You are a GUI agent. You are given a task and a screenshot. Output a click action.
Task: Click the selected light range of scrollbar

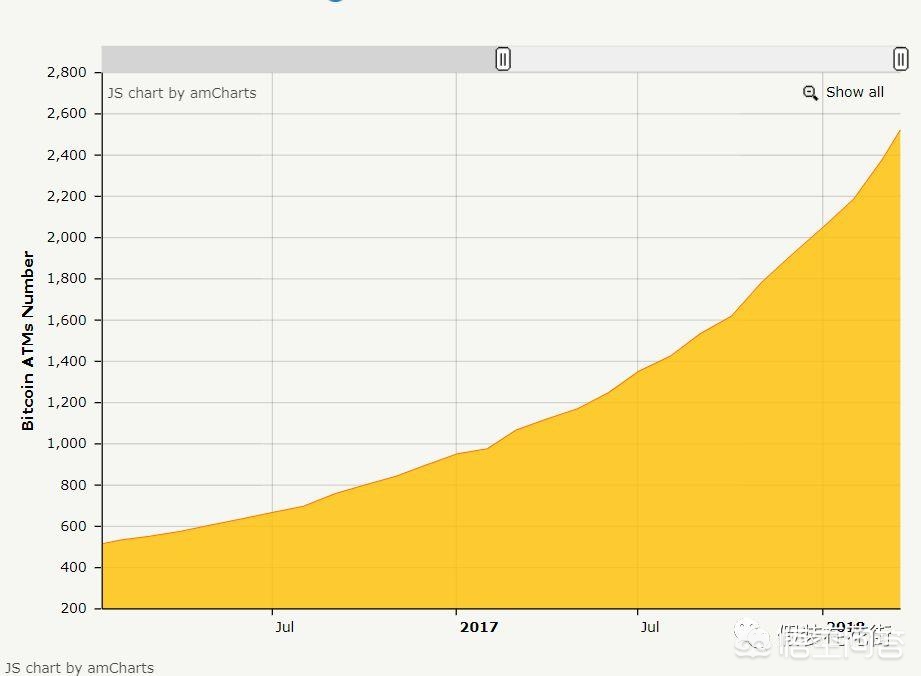click(x=702, y=59)
